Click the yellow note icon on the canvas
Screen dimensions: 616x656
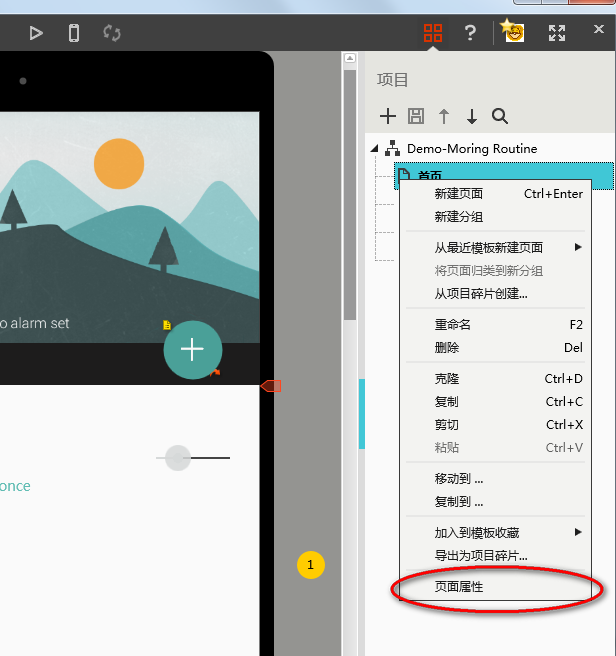point(167,325)
